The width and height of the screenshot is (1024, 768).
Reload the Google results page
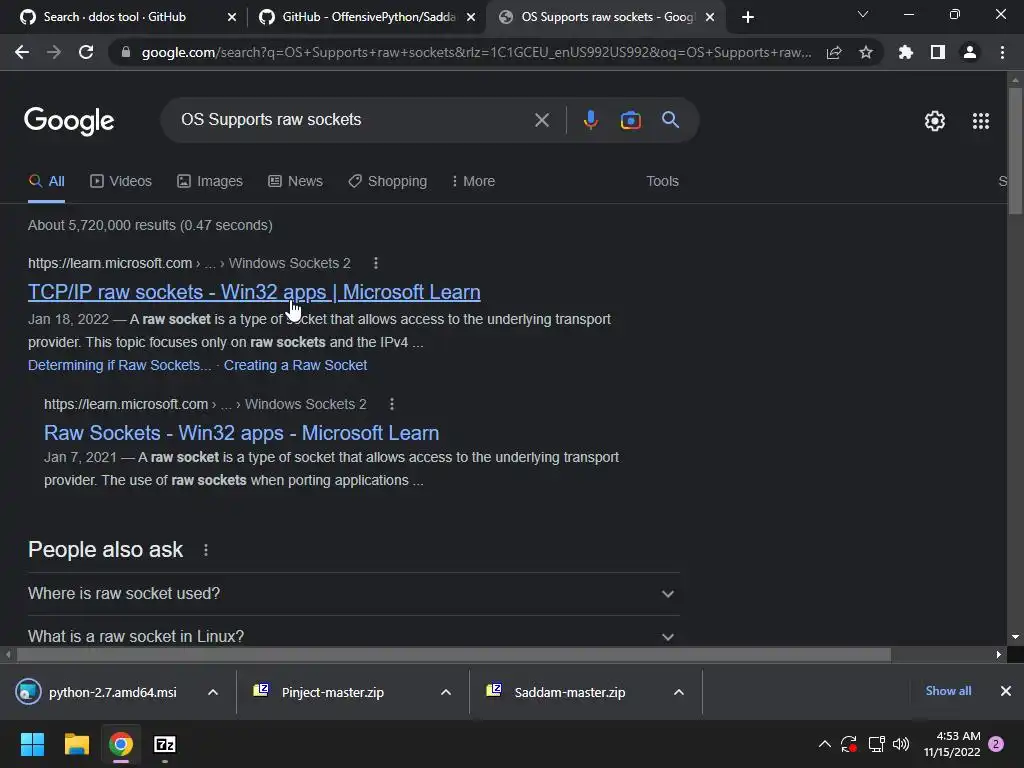(86, 52)
